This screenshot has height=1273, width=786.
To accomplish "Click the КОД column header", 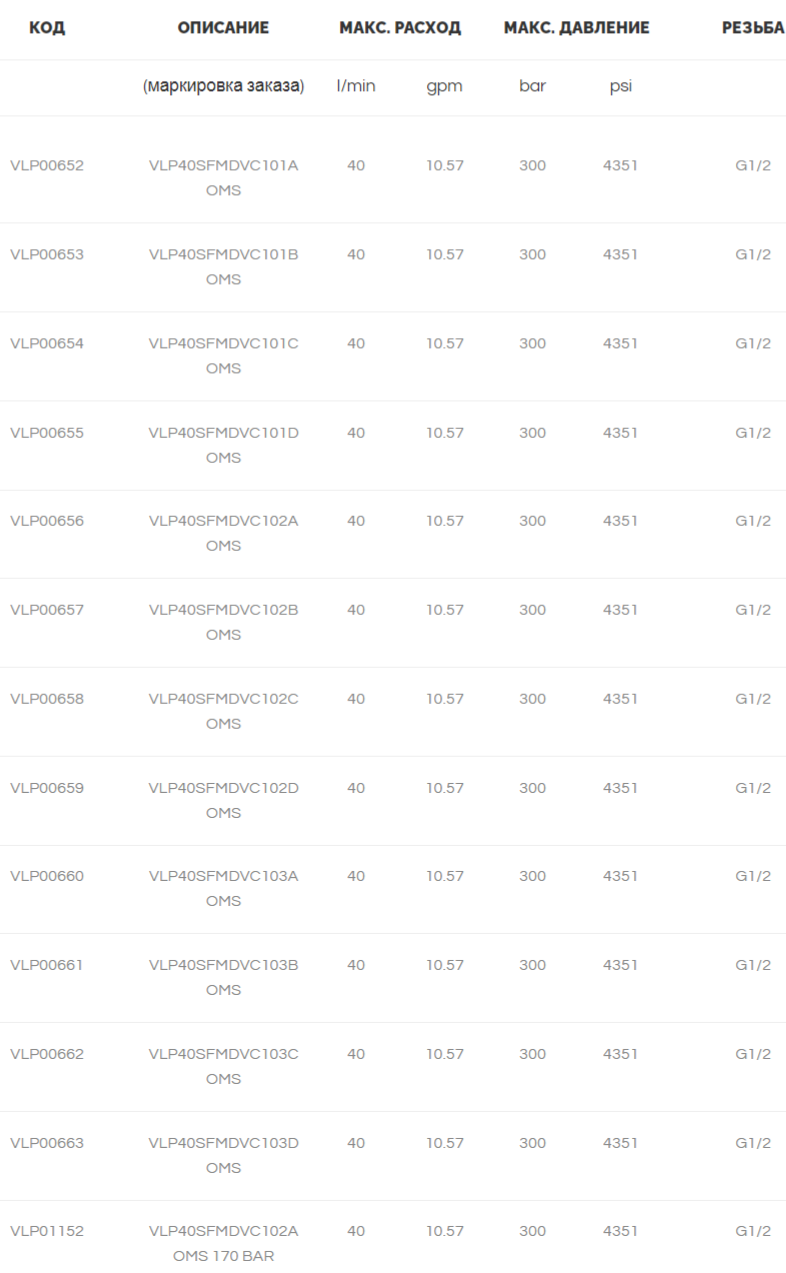I will (47, 28).
